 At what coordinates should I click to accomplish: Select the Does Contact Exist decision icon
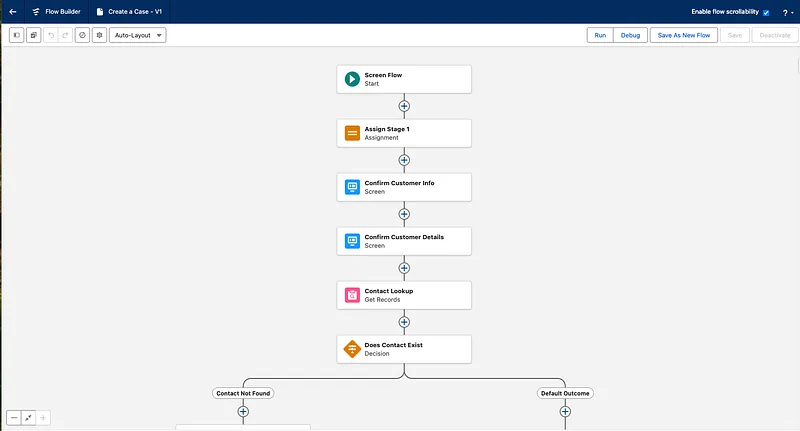click(352, 349)
